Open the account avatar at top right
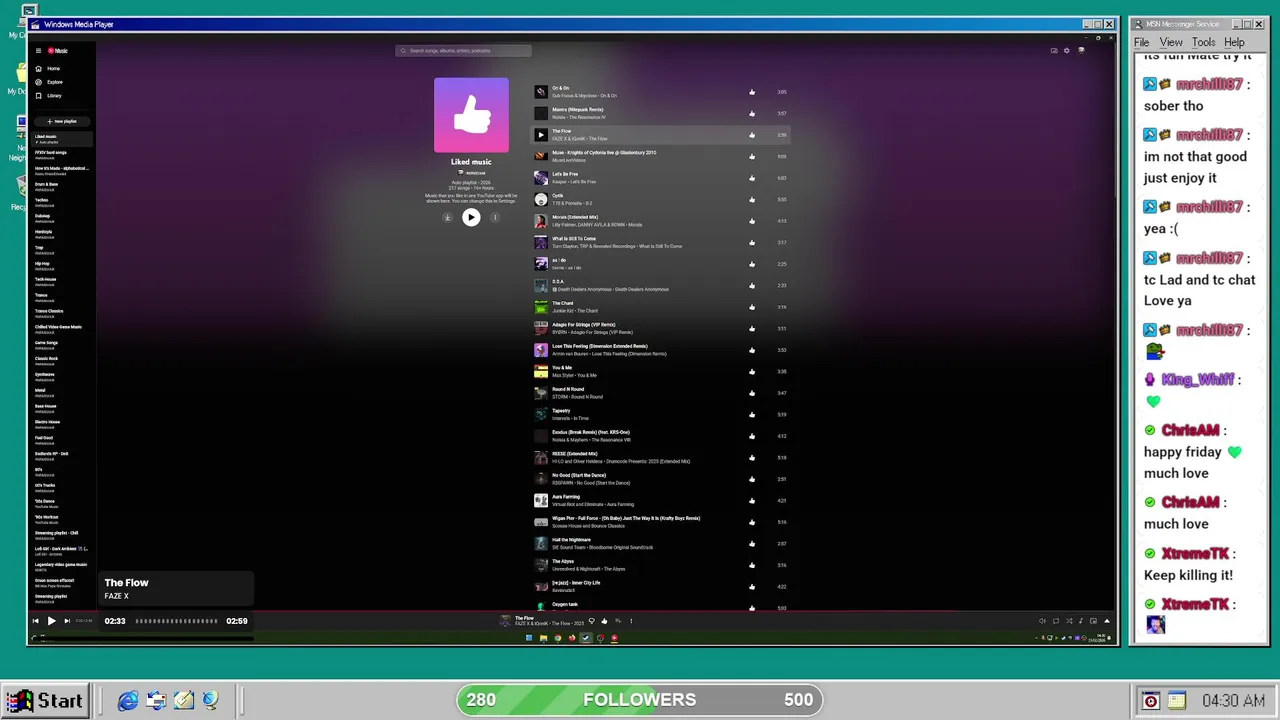The width and height of the screenshot is (1280, 720). pyautogui.click(x=1081, y=50)
